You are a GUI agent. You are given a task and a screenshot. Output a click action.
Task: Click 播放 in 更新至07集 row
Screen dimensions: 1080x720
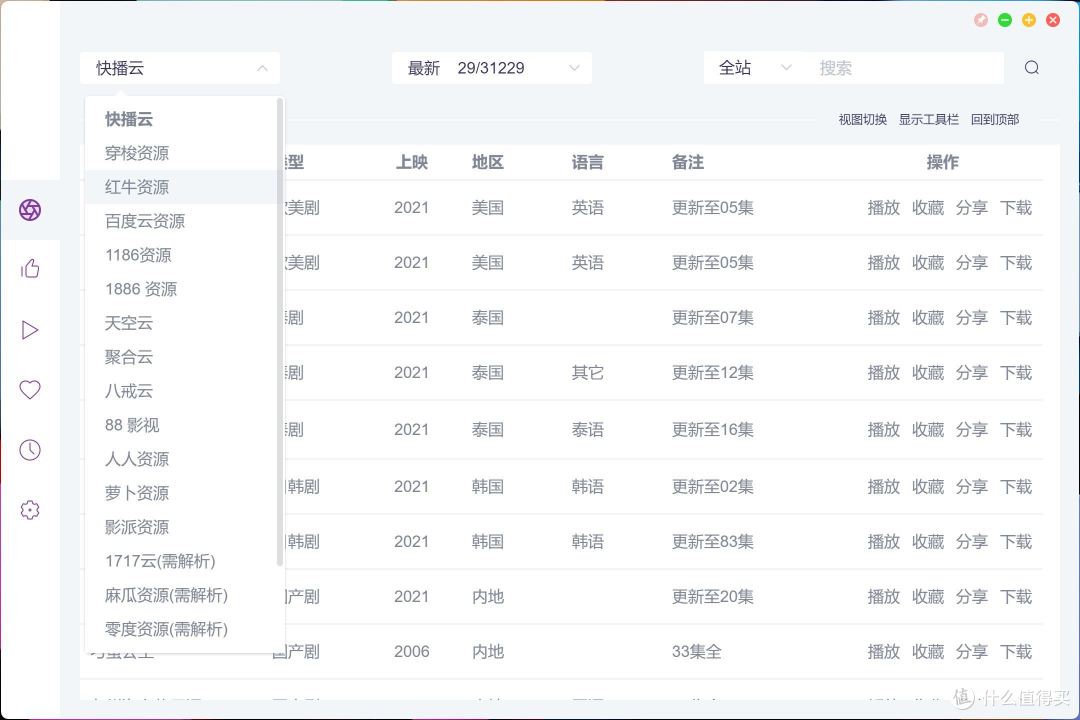pos(884,318)
